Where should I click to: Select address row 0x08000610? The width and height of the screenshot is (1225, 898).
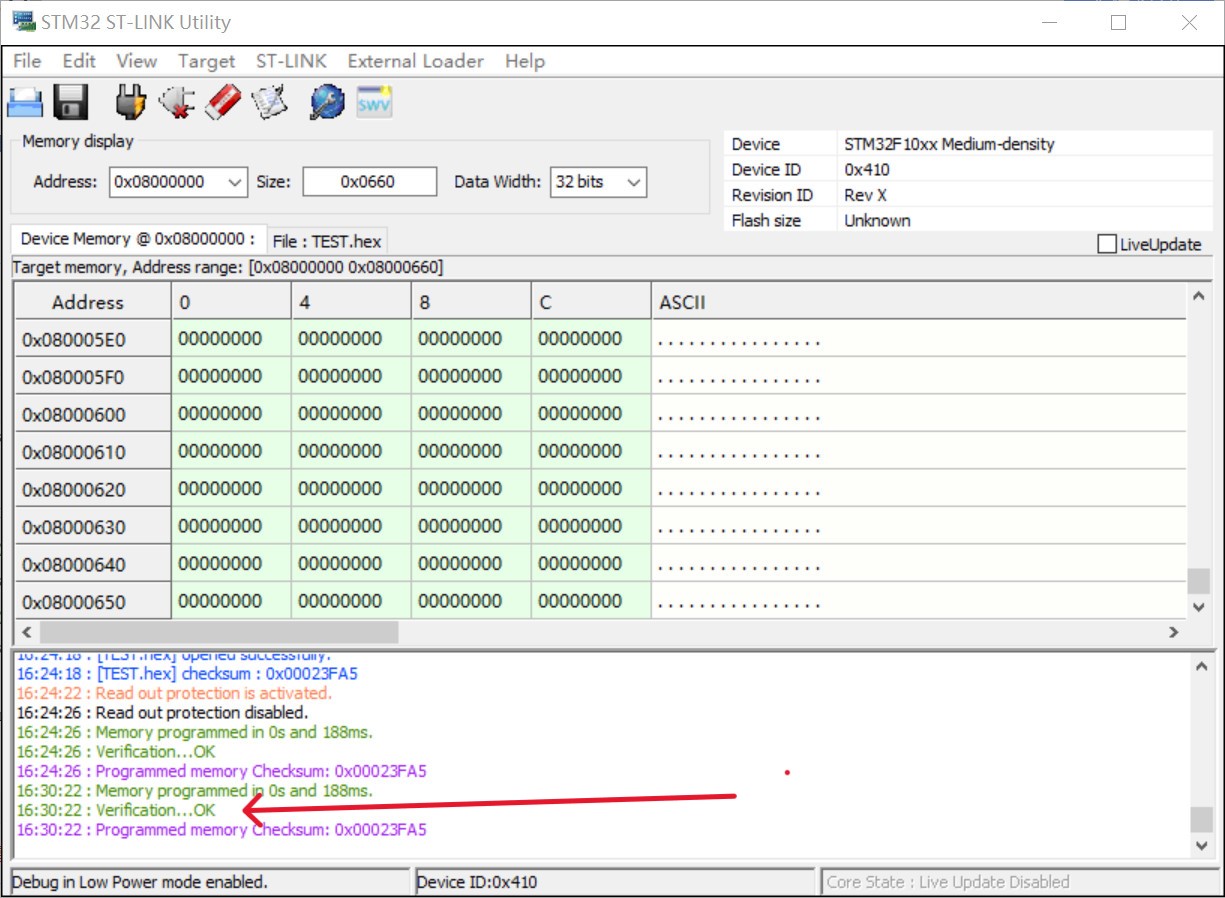pyautogui.click(x=93, y=452)
